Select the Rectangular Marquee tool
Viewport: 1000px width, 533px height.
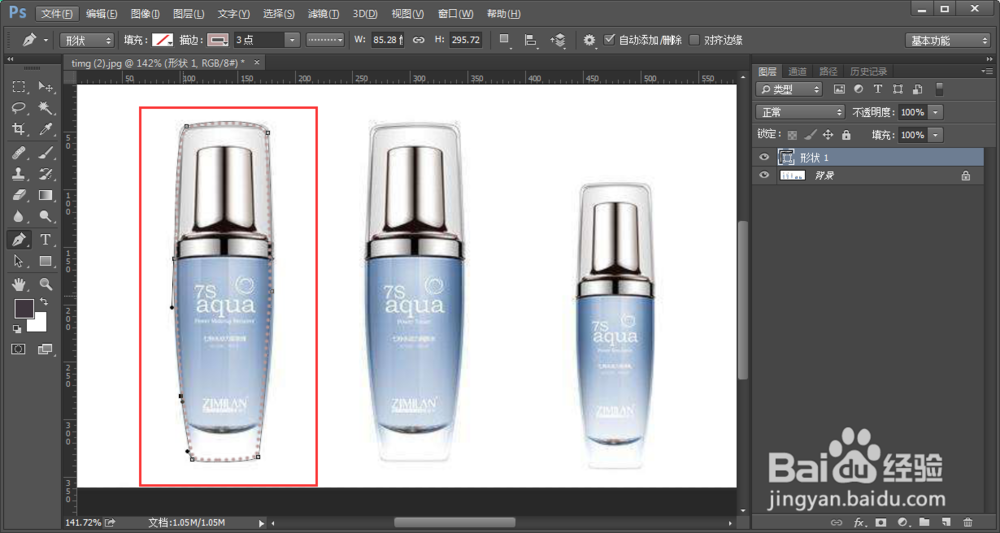coord(18,87)
